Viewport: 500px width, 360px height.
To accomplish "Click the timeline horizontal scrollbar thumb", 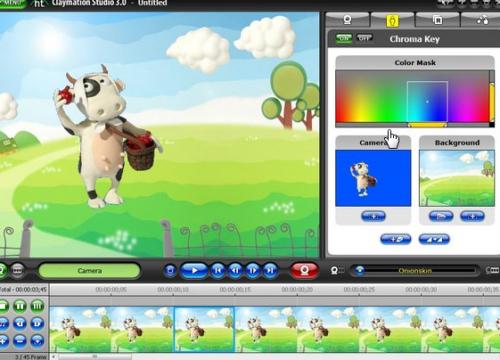I will [x=95, y=357].
